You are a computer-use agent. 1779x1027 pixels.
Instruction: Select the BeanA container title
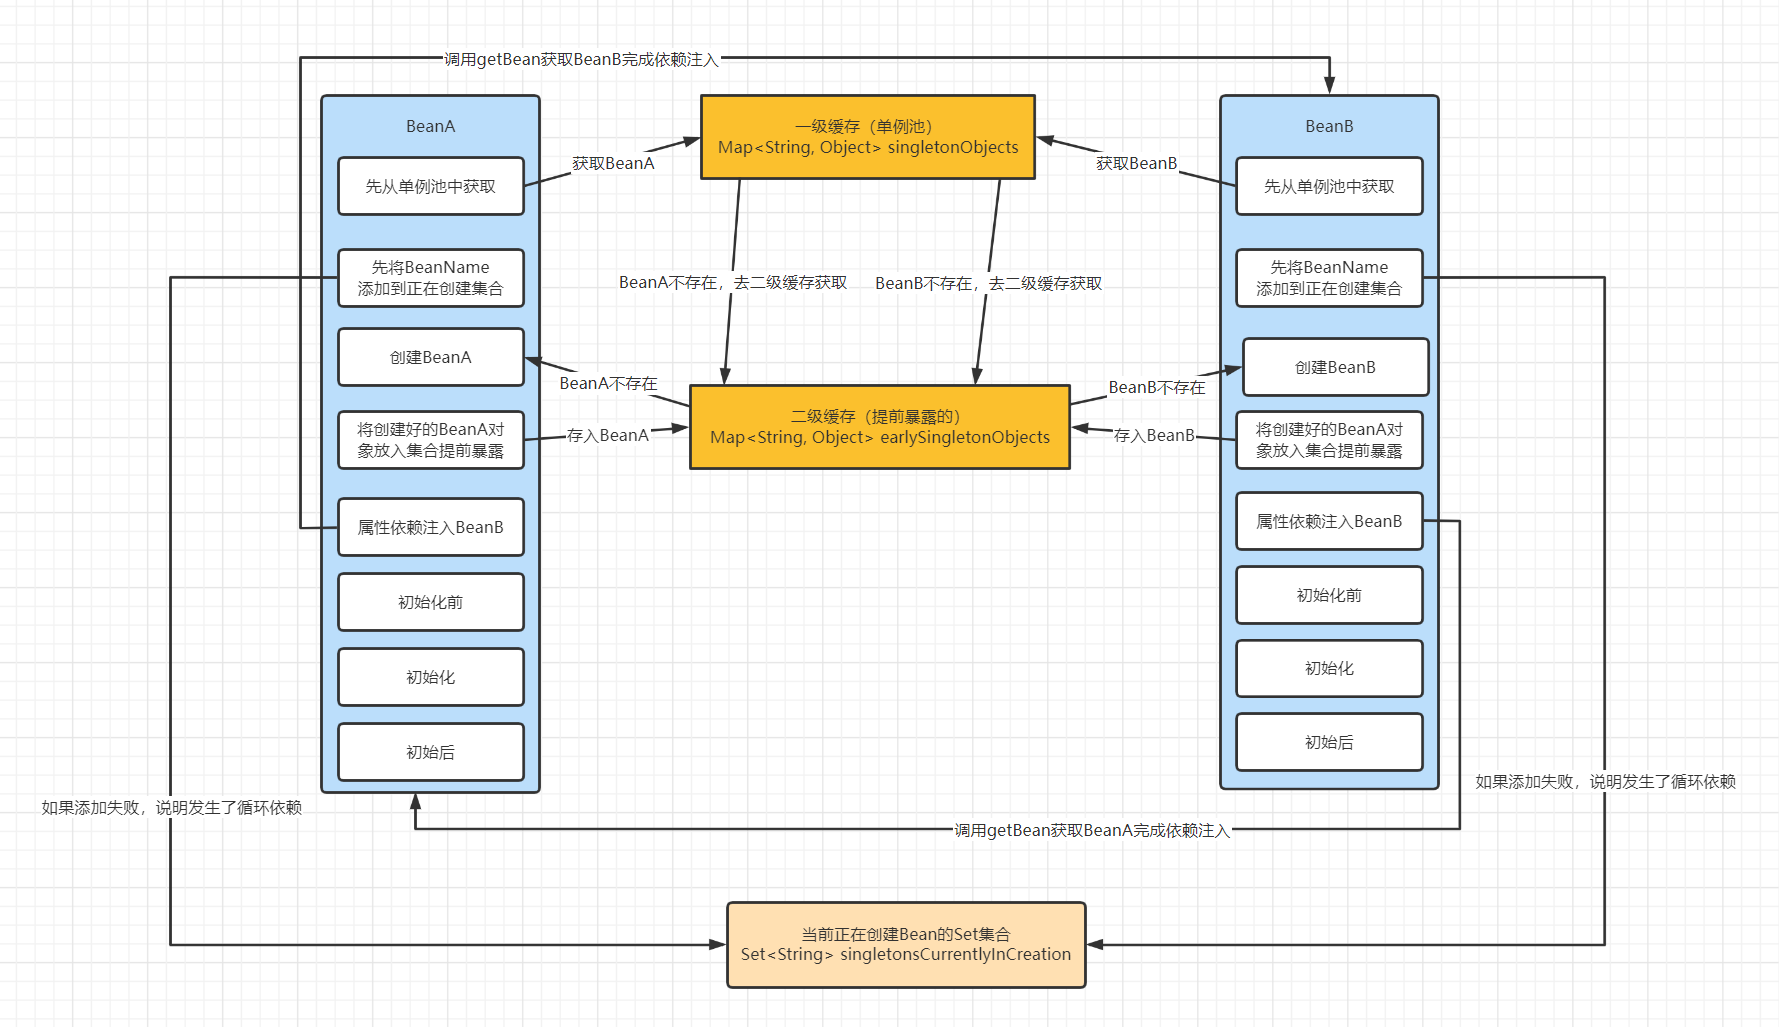tap(430, 126)
